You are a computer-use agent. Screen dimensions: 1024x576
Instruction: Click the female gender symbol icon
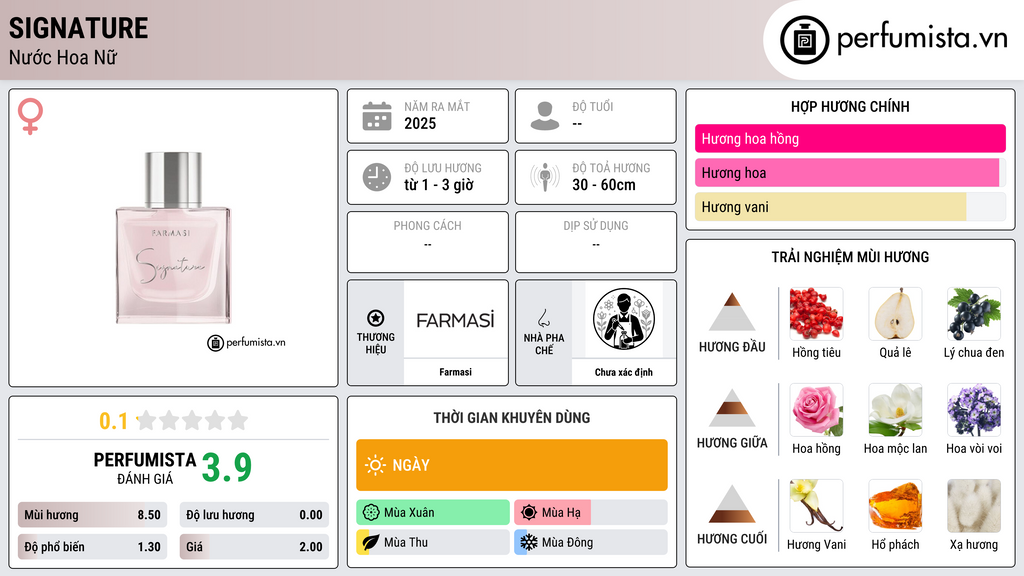[x=30, y=116]
